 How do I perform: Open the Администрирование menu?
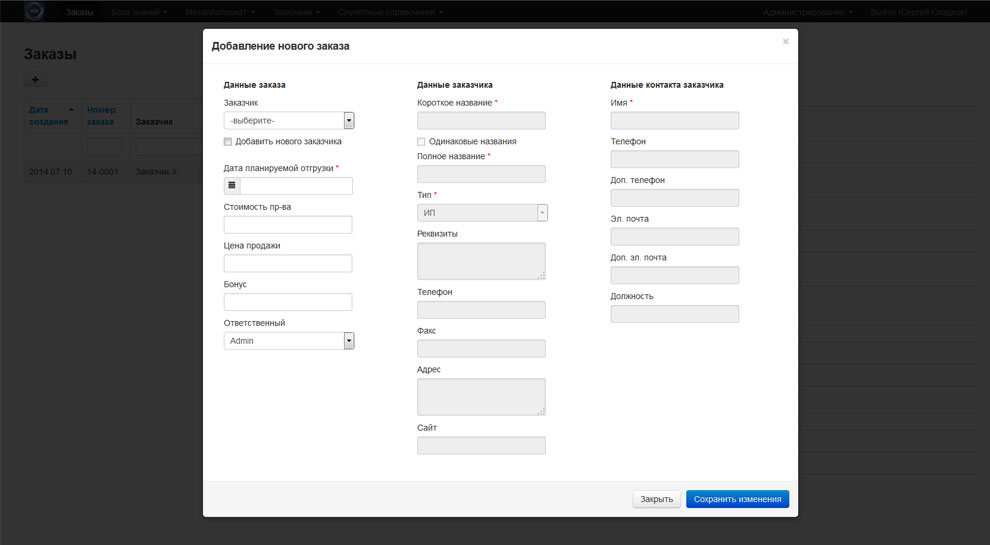807,12
